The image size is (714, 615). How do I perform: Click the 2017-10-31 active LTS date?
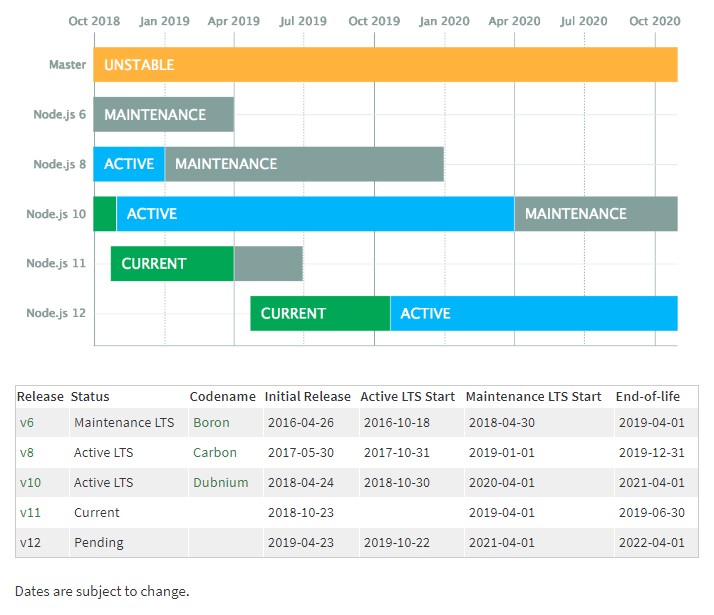point(397,452)
